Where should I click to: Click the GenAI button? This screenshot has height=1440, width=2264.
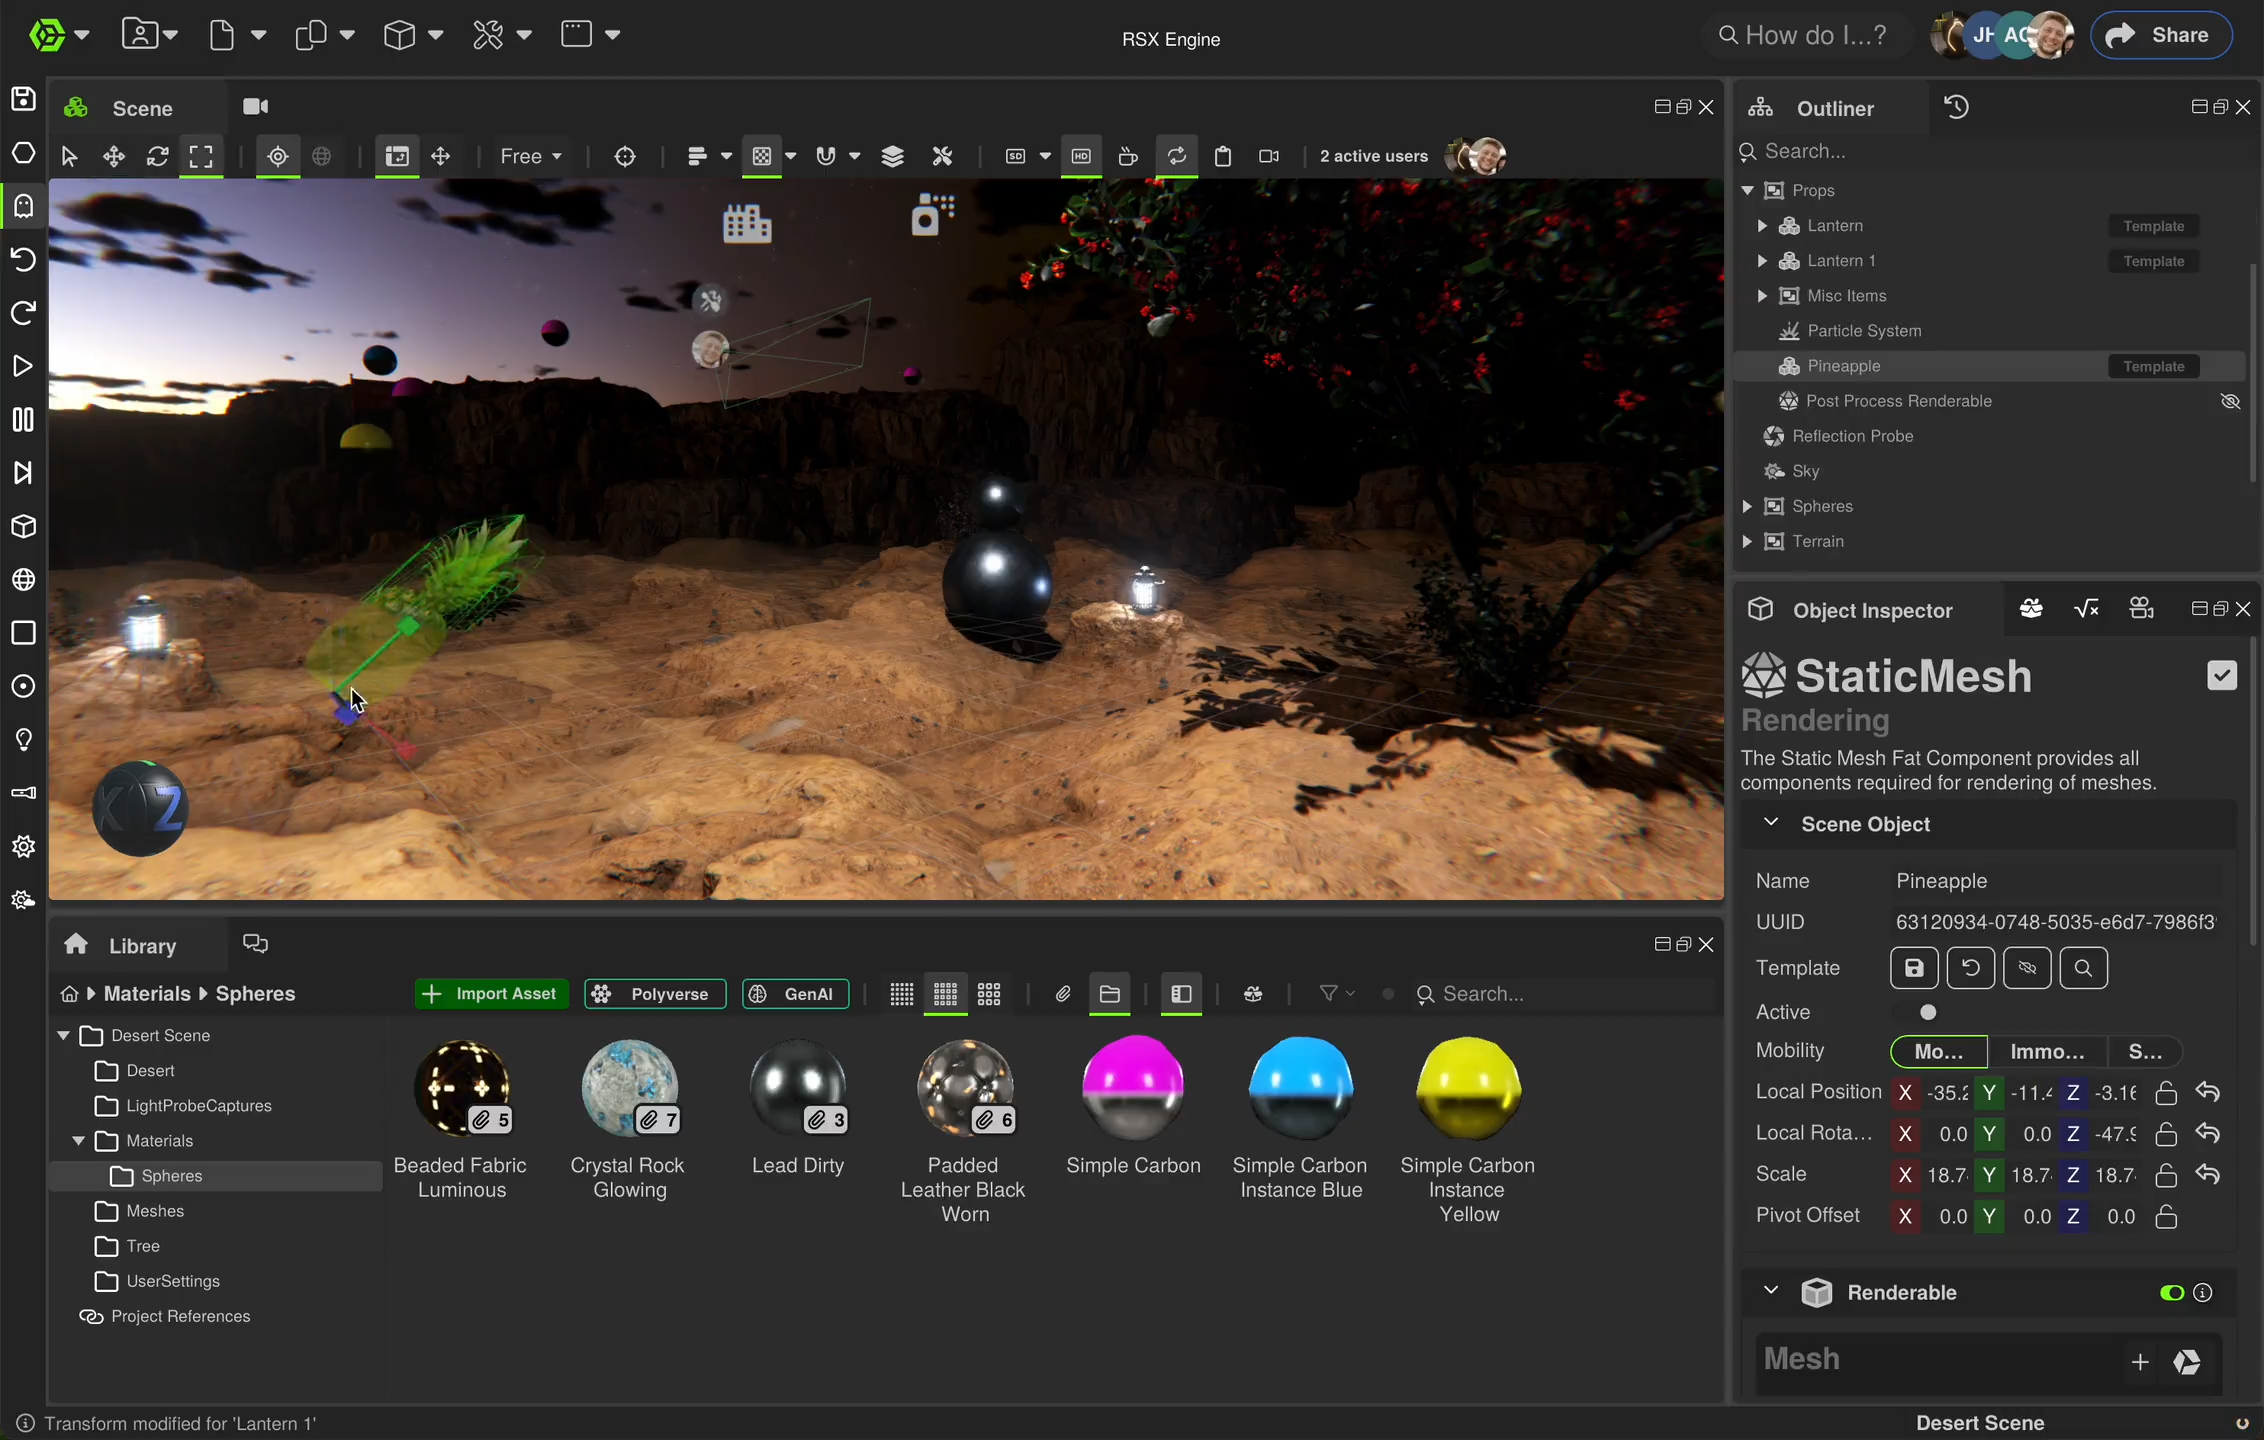(796, 994)
